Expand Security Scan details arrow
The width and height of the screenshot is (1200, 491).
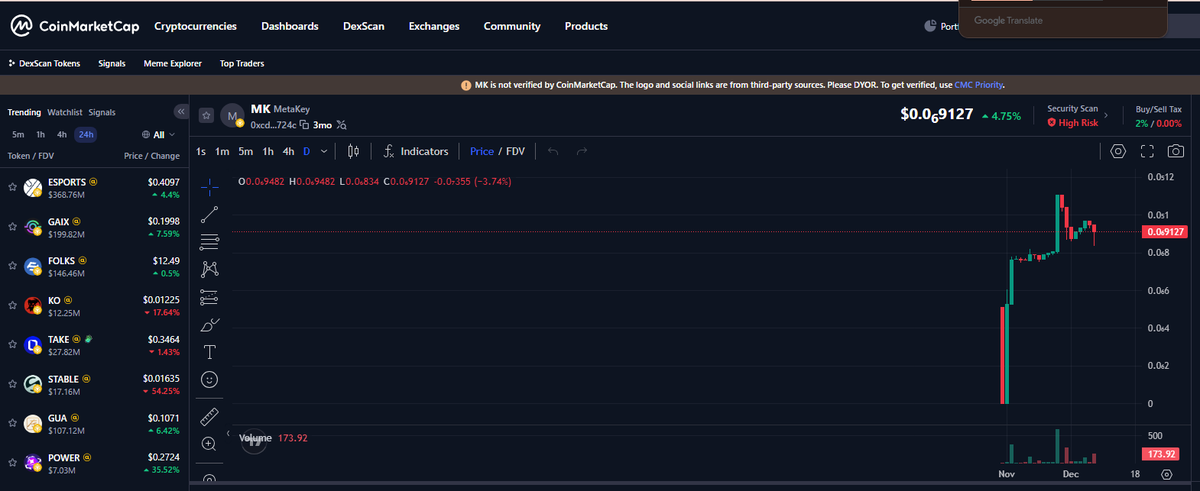pyautogui.click(x=1105, y=115)
